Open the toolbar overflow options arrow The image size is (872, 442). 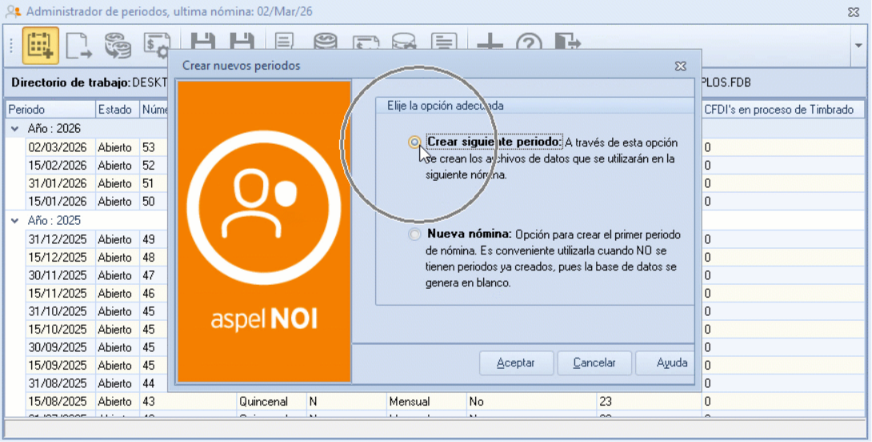859,46
